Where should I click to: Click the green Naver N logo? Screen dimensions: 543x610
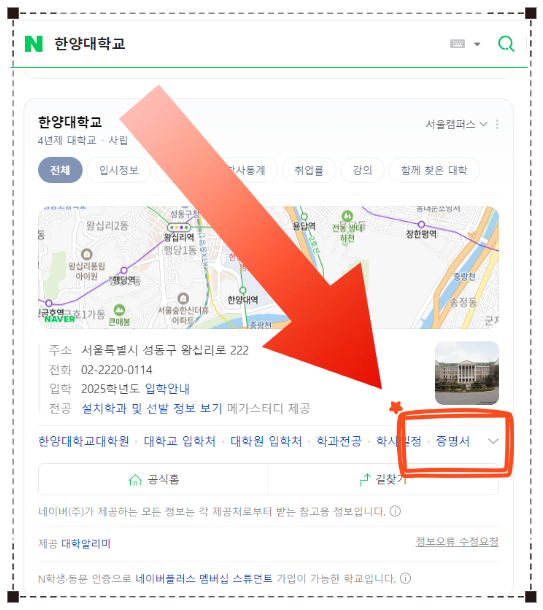(33, 44)
